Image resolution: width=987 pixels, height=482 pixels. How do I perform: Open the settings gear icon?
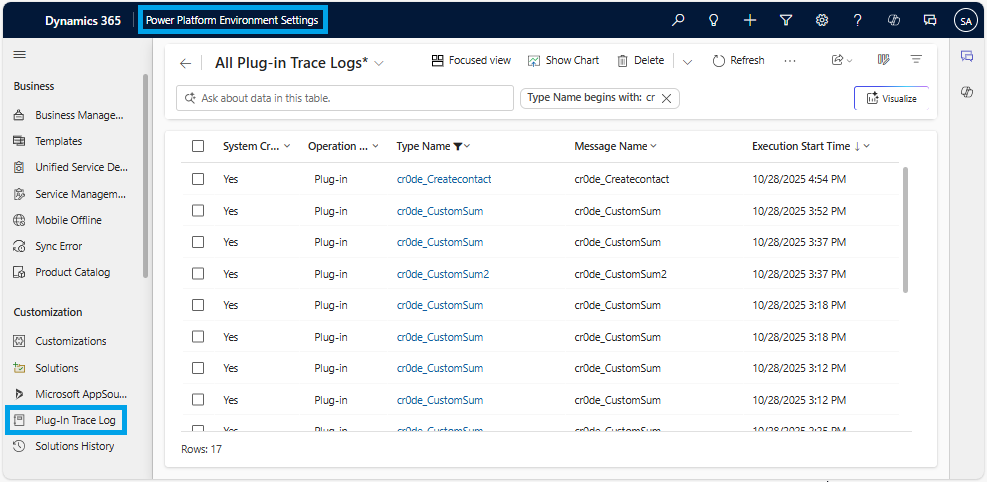point(822,20)
